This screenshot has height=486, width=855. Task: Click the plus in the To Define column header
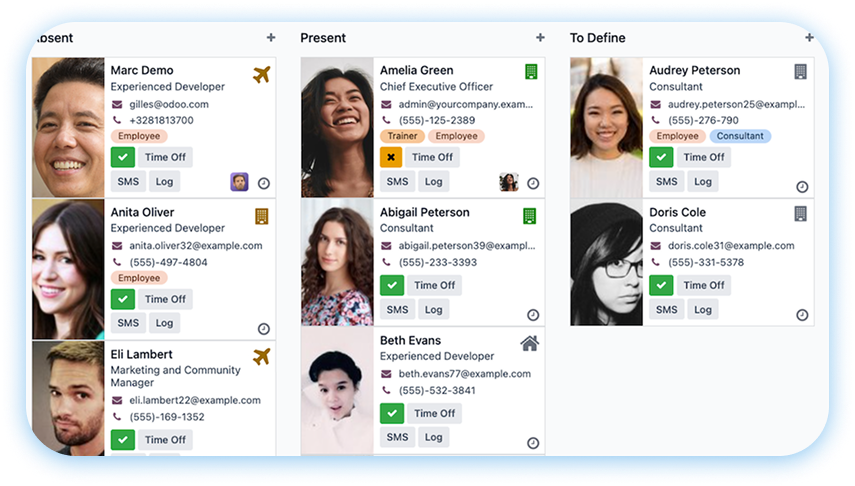pos(809,37)
